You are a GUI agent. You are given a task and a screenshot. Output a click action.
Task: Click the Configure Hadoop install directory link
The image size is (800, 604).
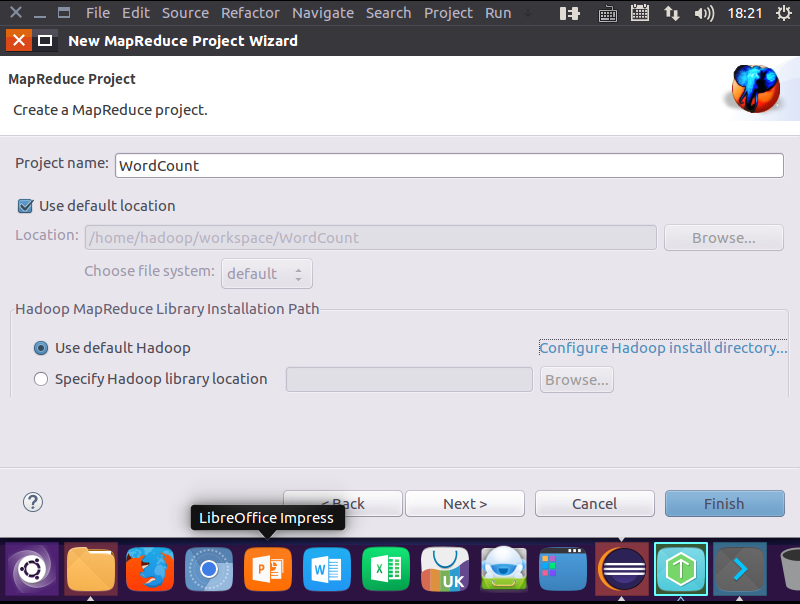coord(663,347)
